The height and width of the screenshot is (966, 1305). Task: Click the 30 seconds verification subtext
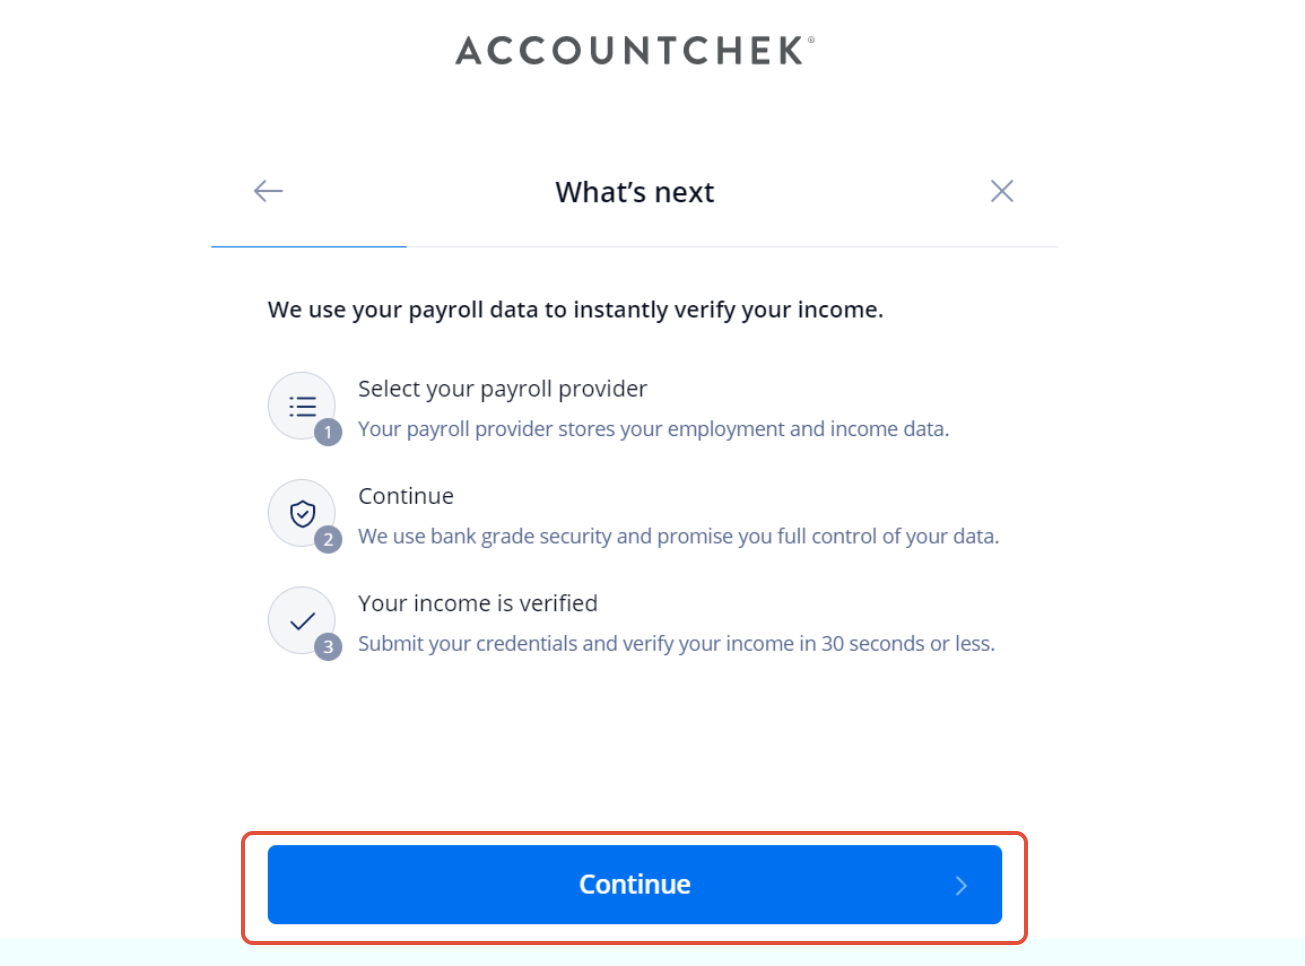point(676,643)
